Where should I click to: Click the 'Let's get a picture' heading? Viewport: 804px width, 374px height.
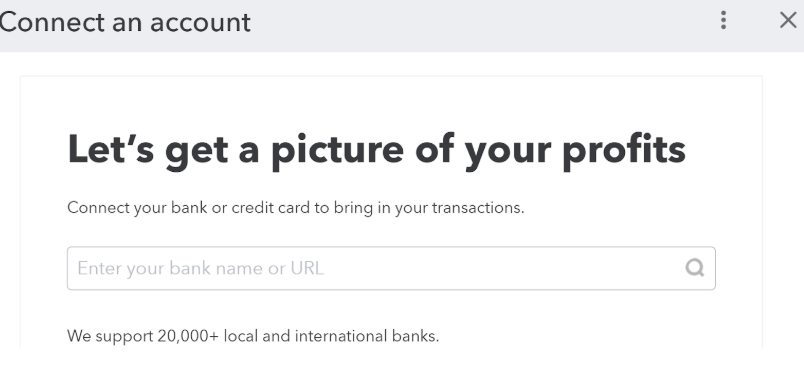click(x=376, y=151)
